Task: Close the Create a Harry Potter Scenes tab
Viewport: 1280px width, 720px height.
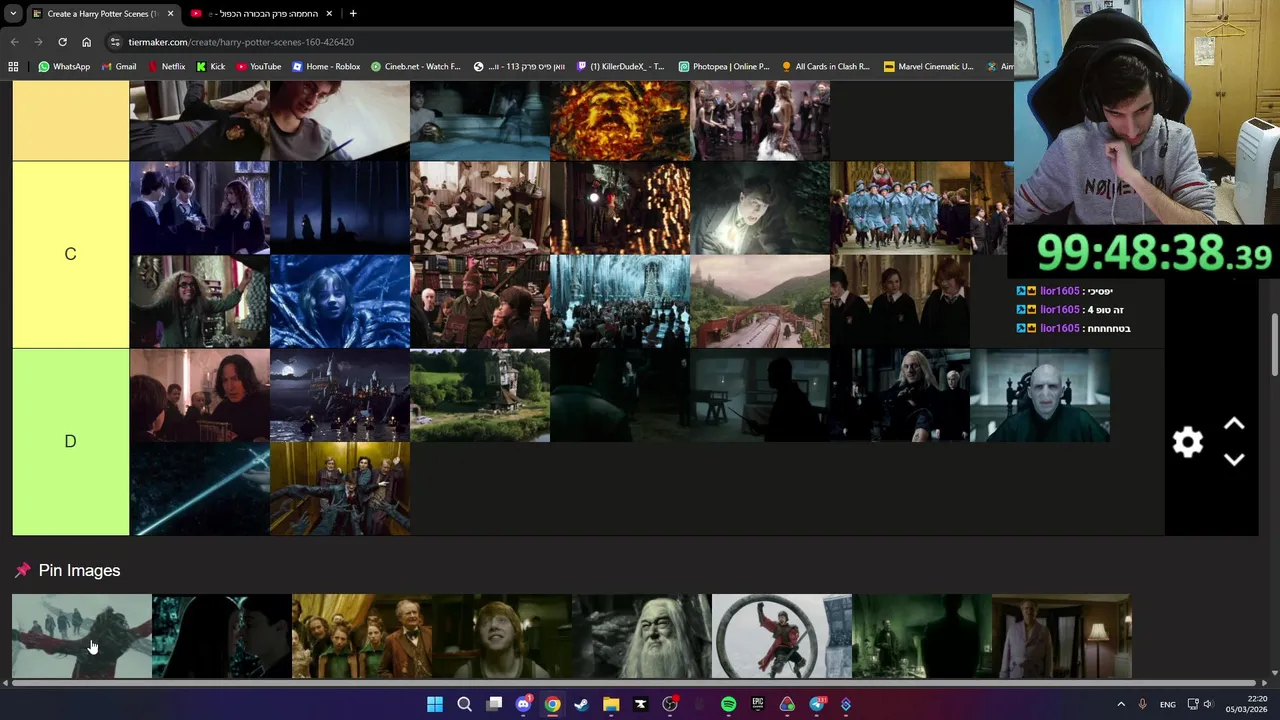Action: point(170,14)
